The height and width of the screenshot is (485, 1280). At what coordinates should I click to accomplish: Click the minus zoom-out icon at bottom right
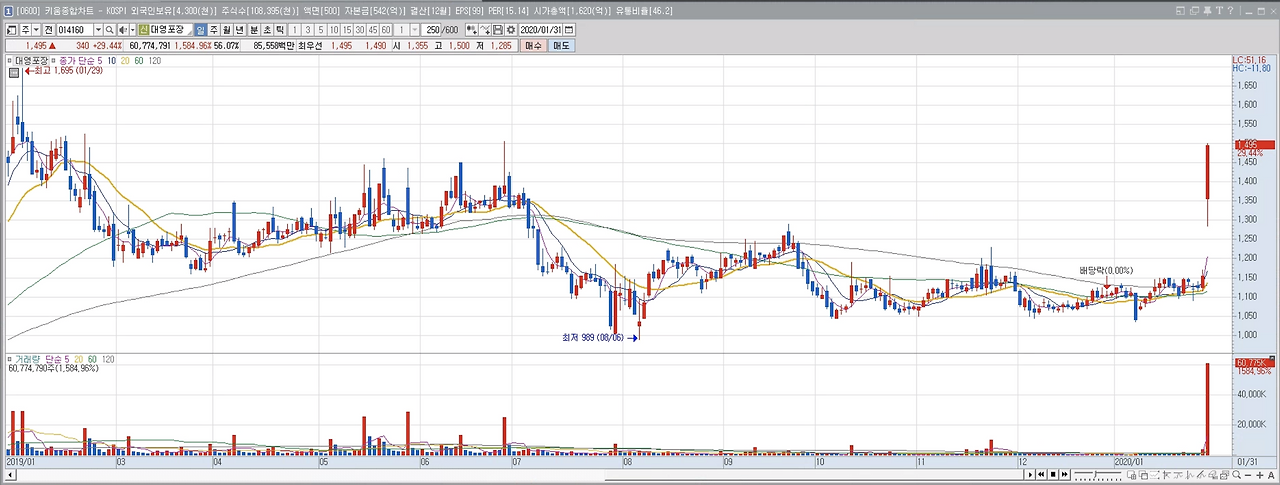(1248, 475)
